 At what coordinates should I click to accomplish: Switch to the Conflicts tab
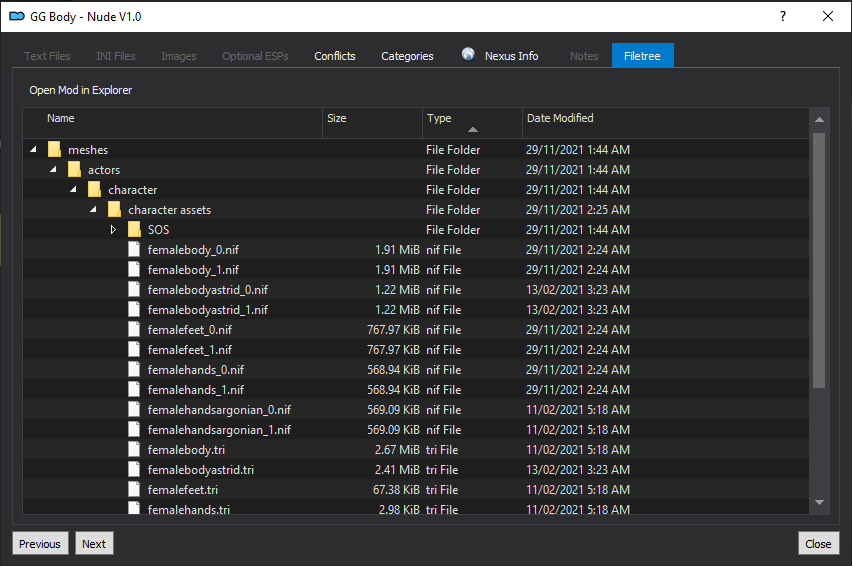pos(335,56)
